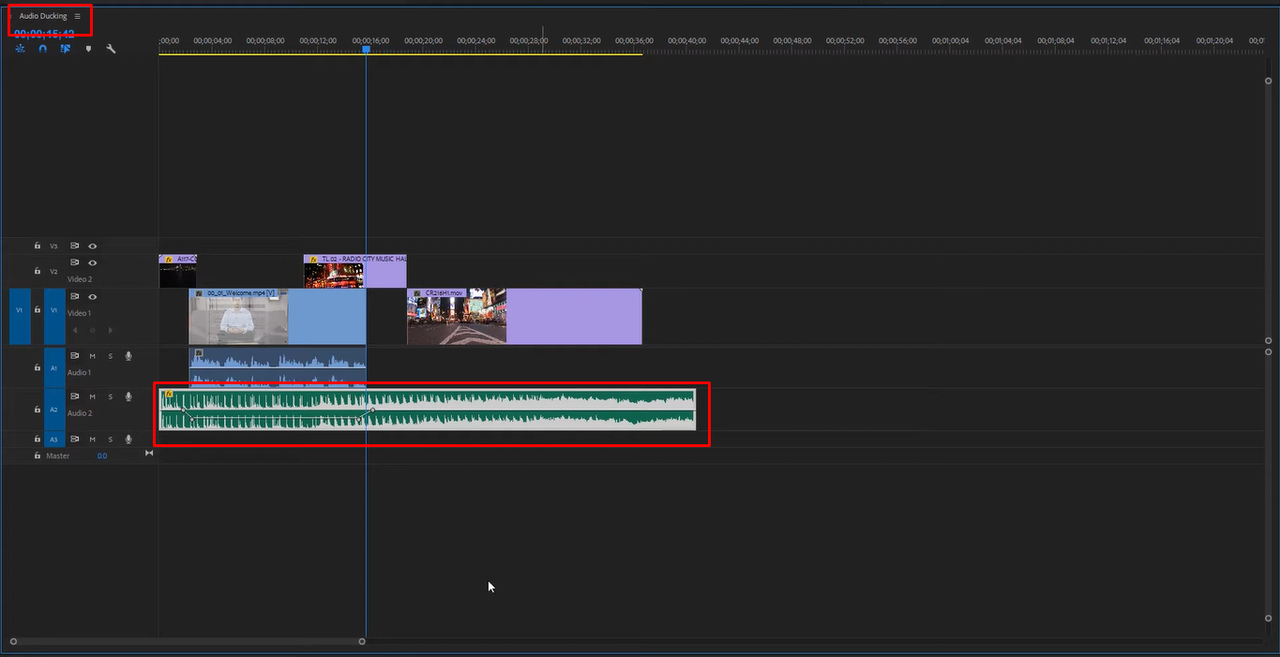Toggle A3 track targeting button
1280x657 pixels.
pos(54,439)
